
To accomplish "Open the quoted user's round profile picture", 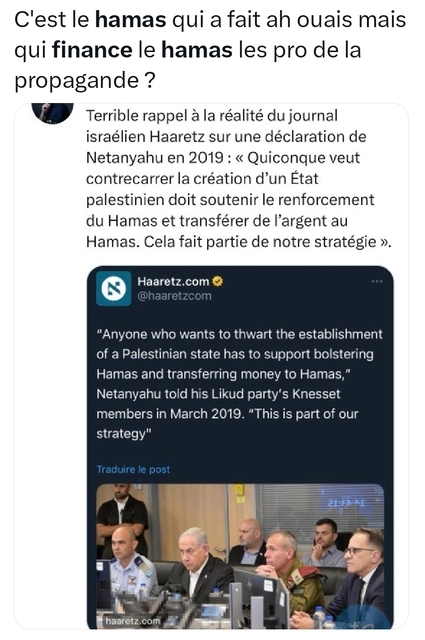I will pos(53,113).
